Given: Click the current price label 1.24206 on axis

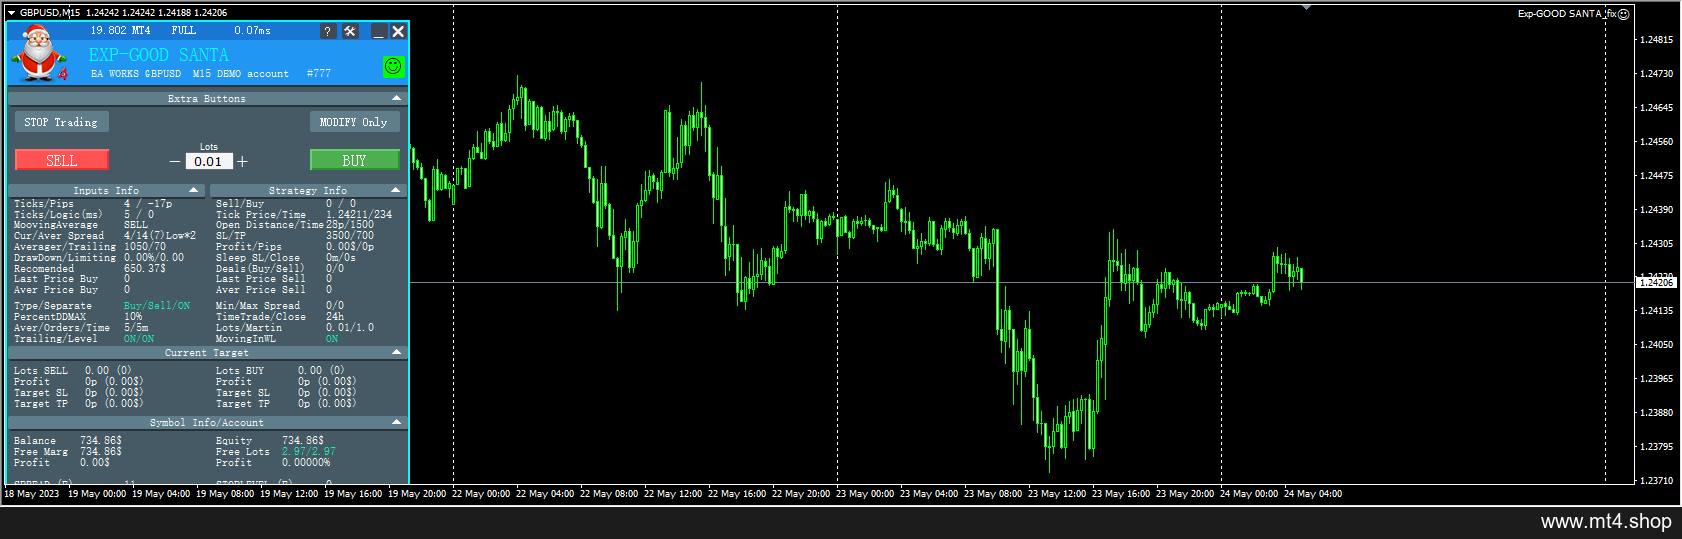Looking at the screenshot, I should coord(1656,283).
